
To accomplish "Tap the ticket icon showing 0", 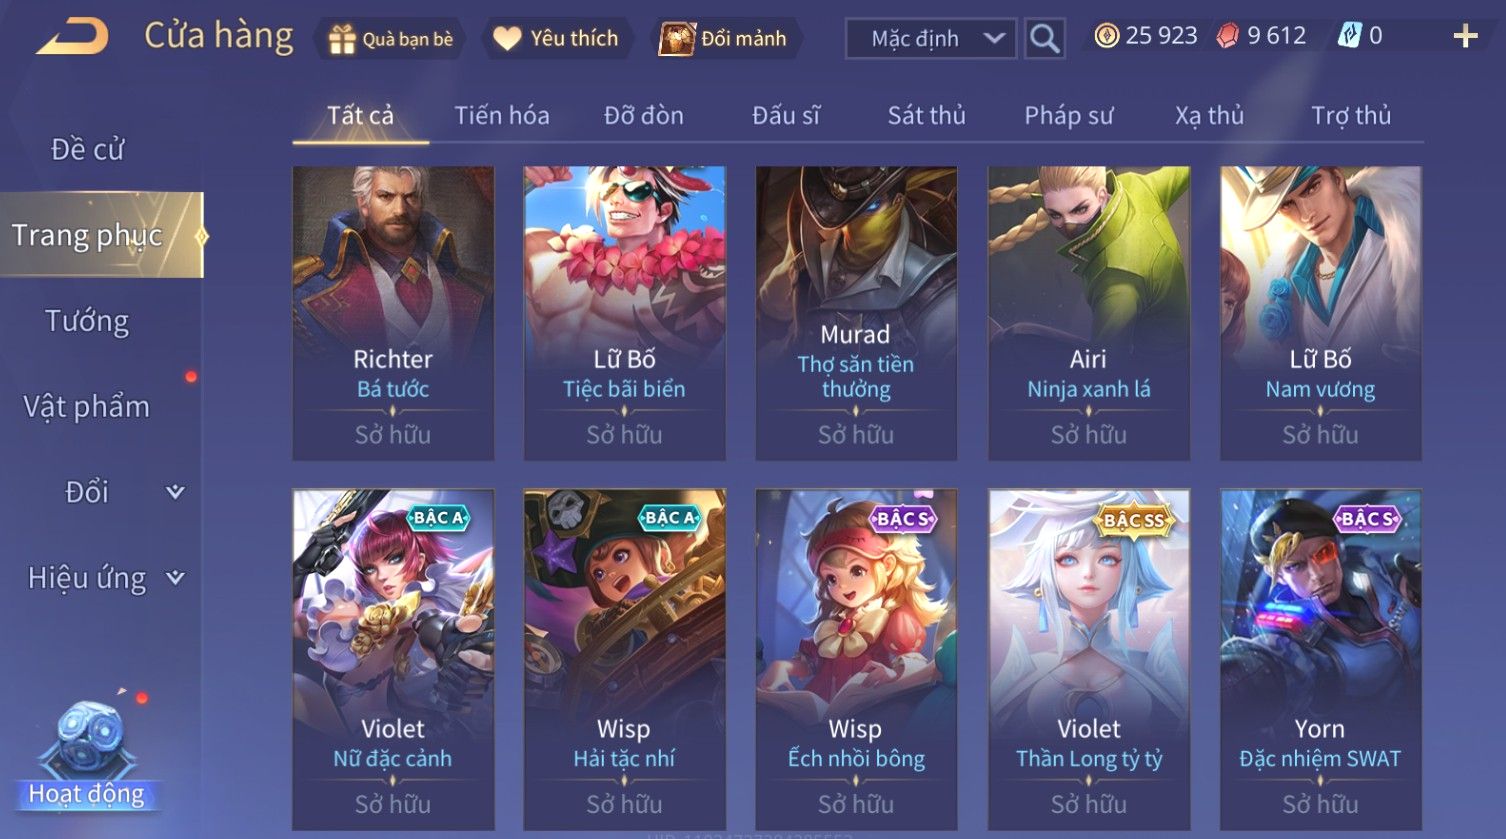I will coord(1349,37).
